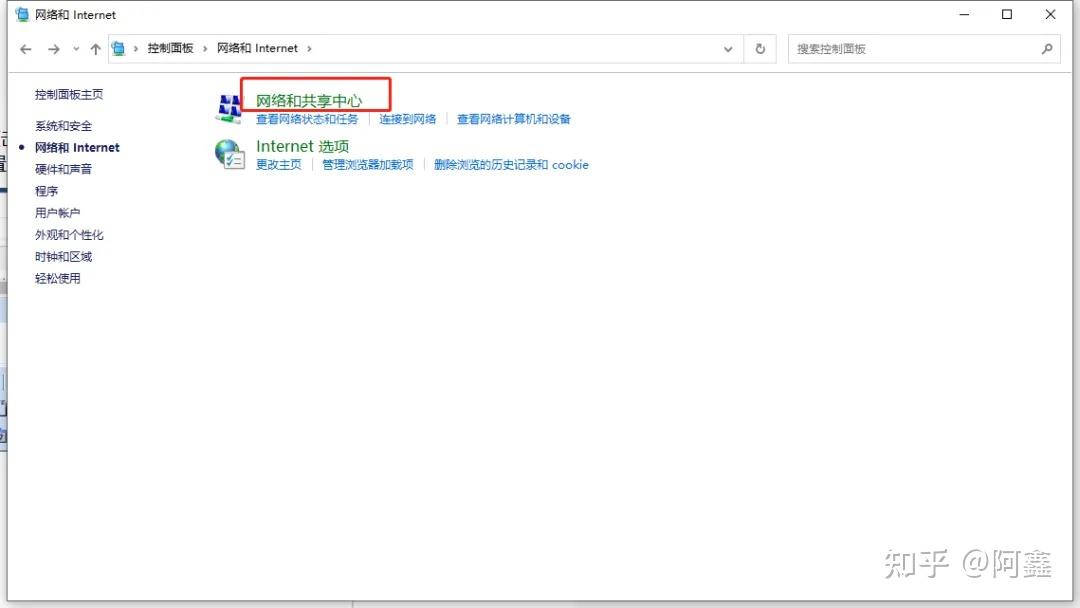Select 程序 in sidebar
The height and width of the screenshot is (608, 1080).
coord(46,191)
